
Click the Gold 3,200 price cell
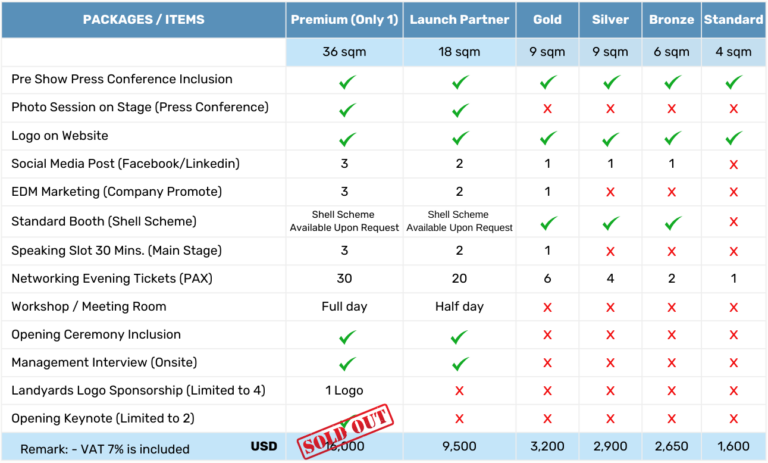point(547,448)
